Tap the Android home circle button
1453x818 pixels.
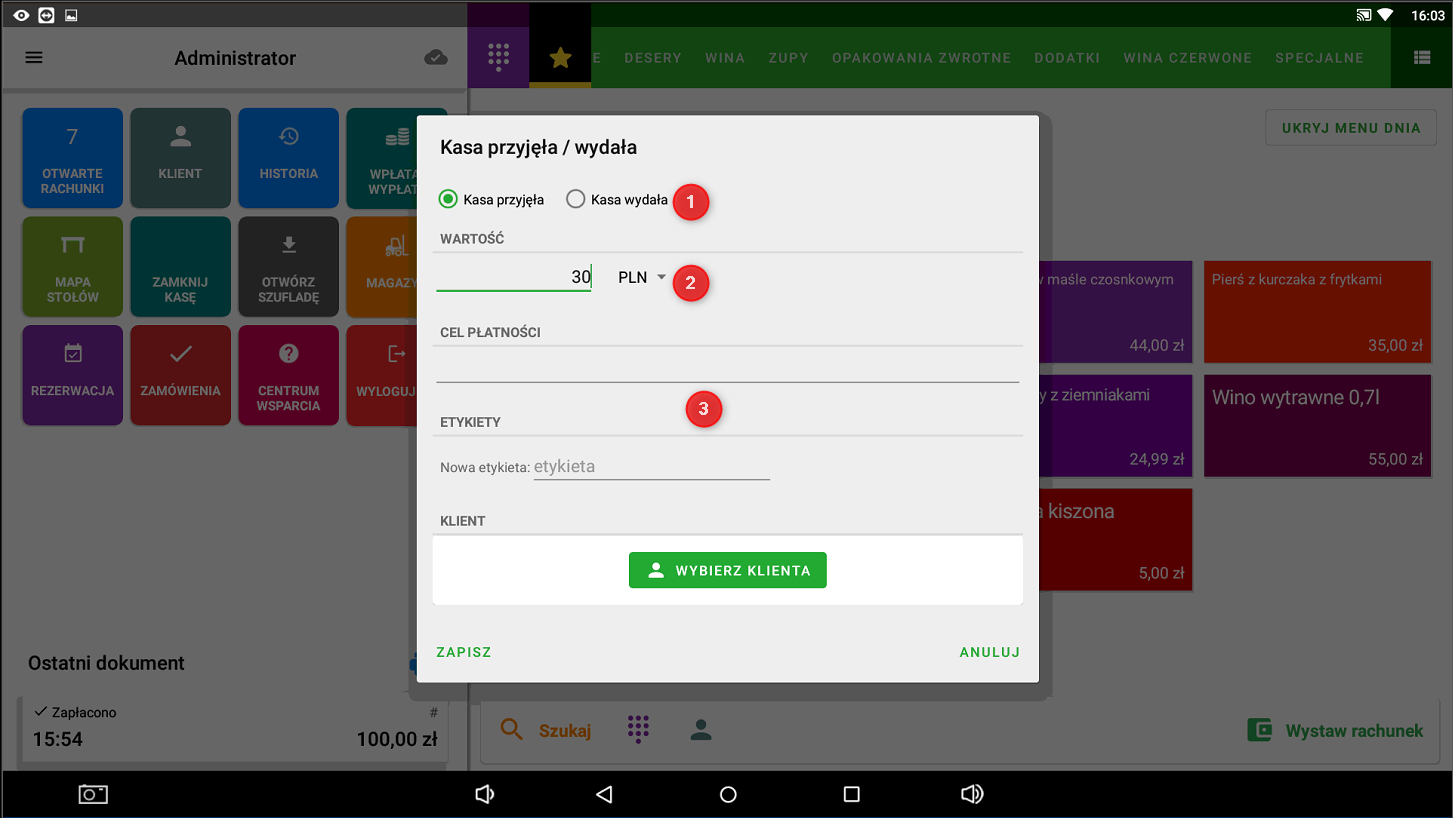[728, 794]
